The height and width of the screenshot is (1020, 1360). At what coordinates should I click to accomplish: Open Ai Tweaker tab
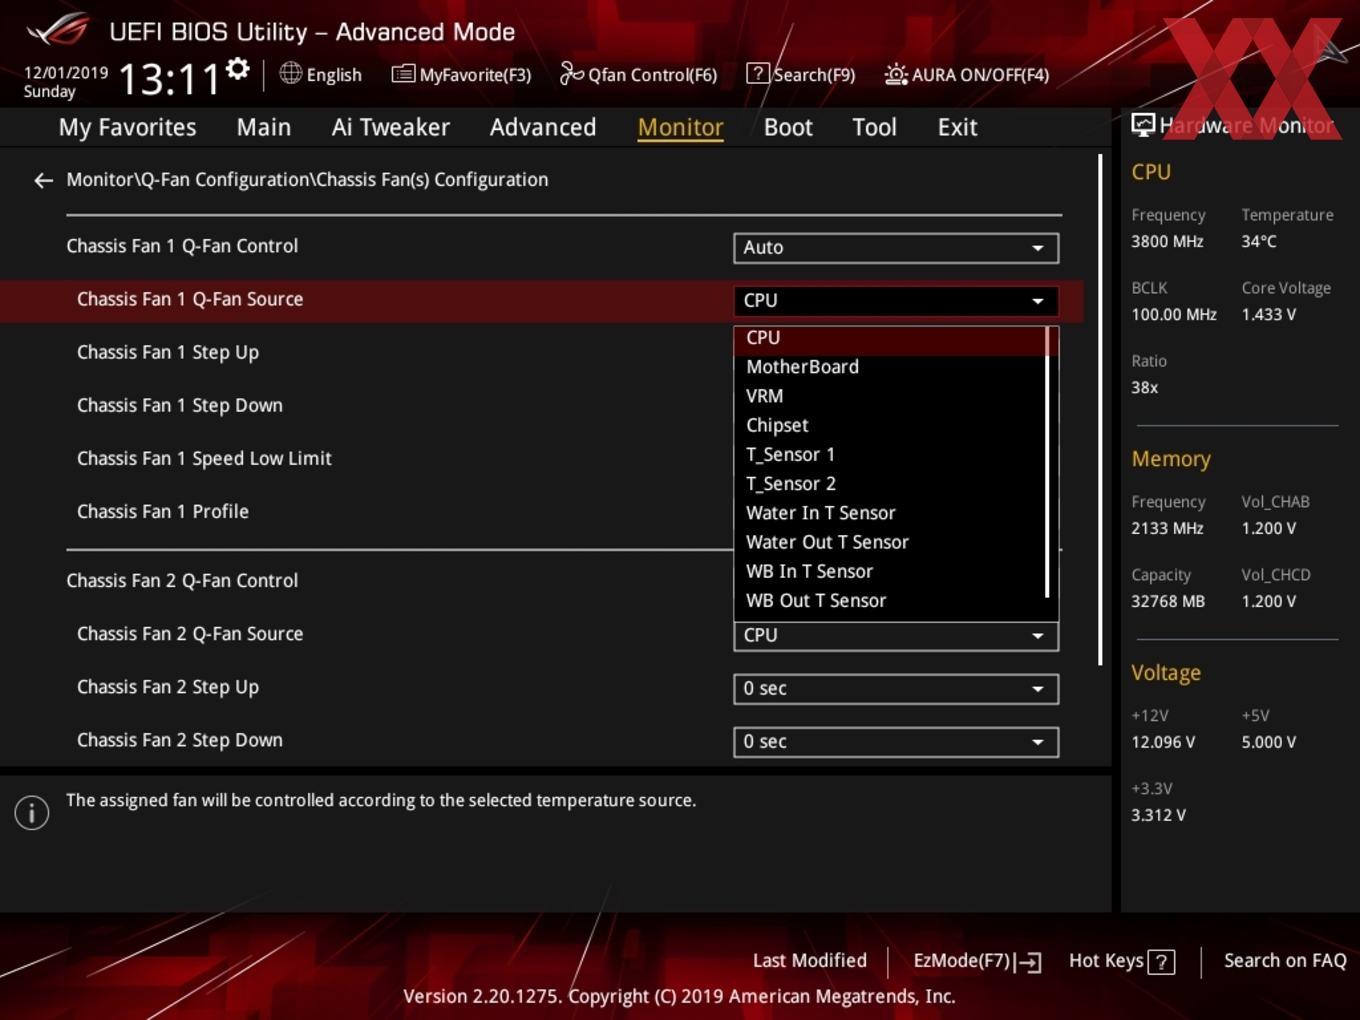391,127
